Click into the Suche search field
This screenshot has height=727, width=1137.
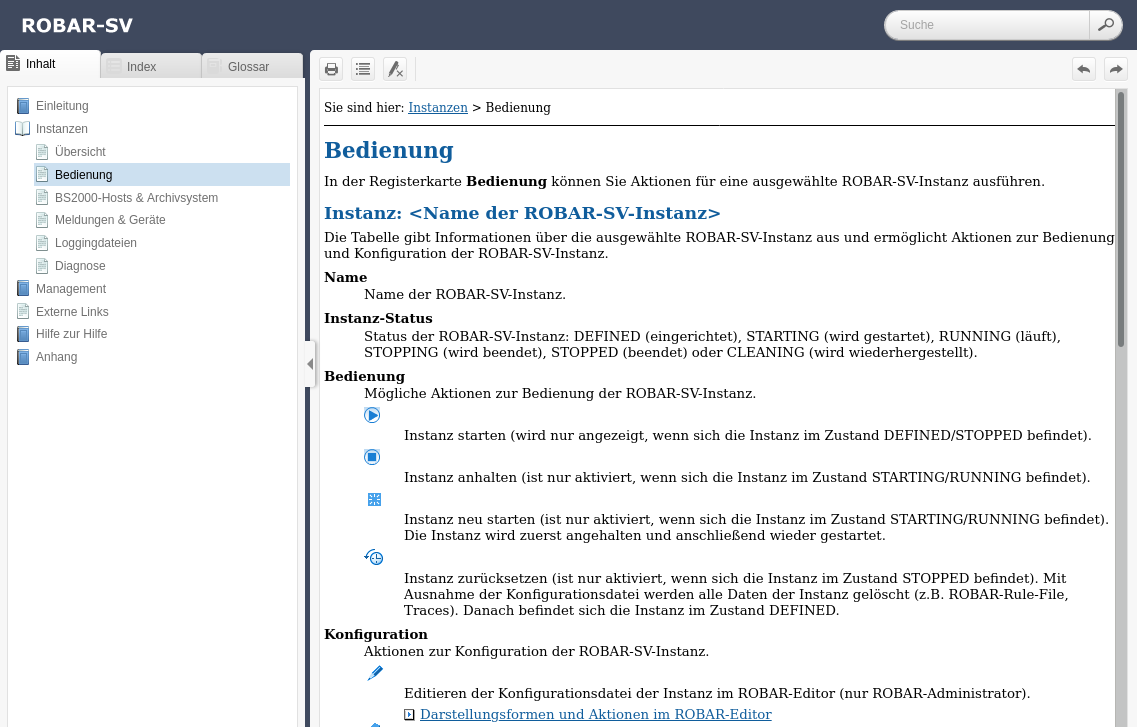[987, 25]
